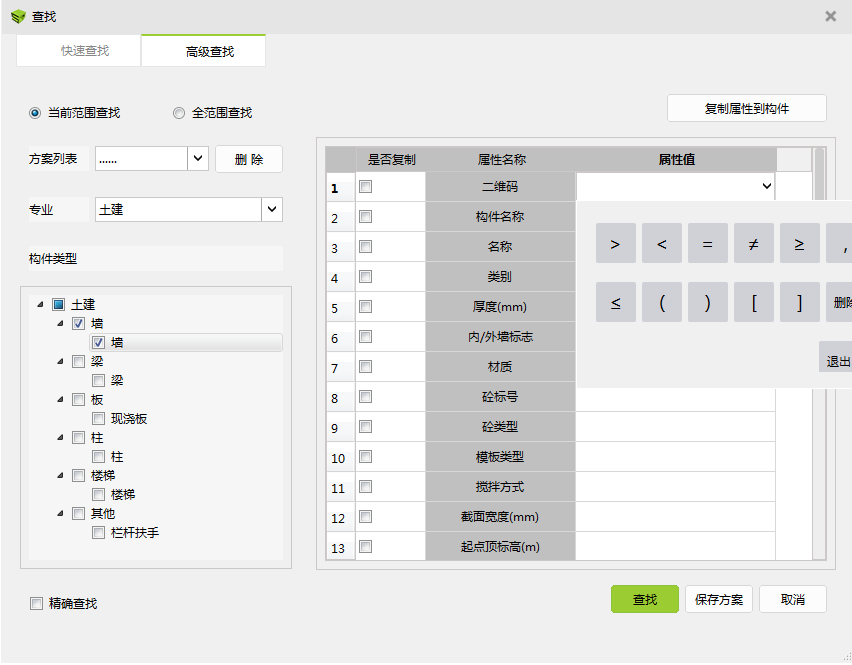Select the 楼梯 child tree item
The image size is (852, 665).
123,495
